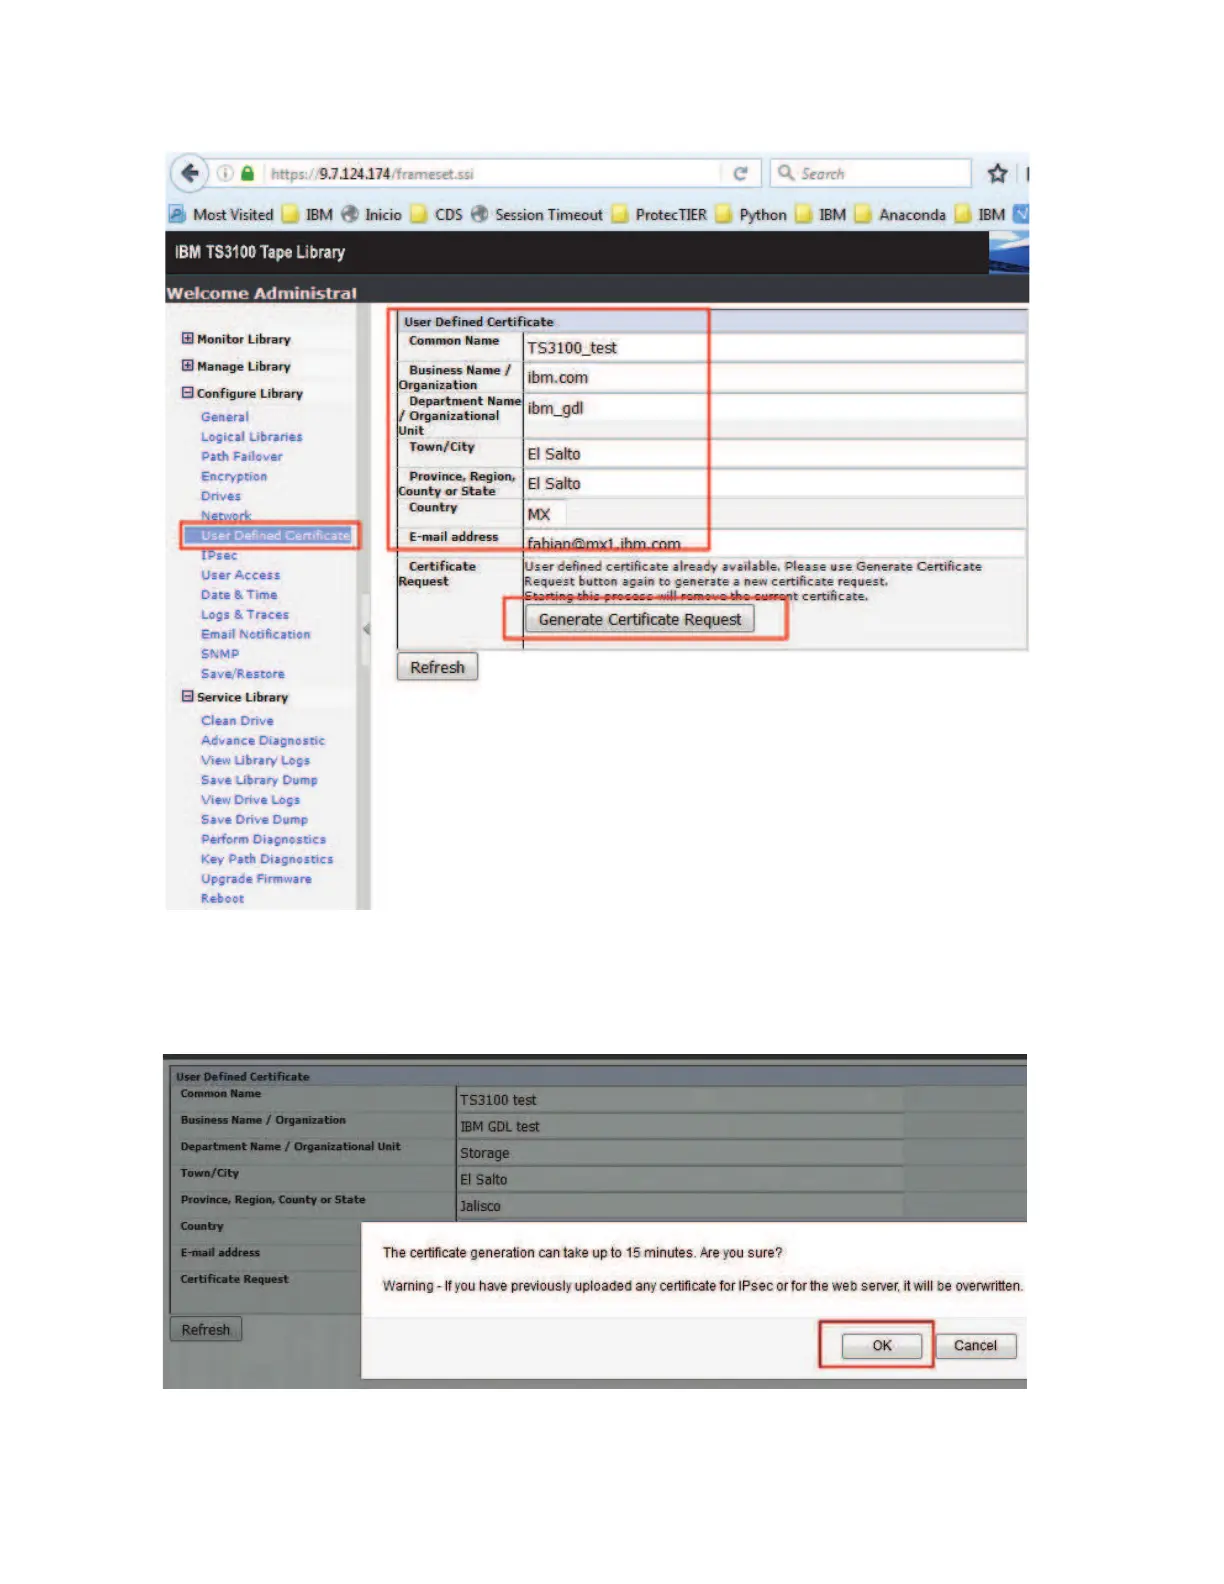Click the search magnifier icon
The image size is (1224, 1584).
[x=786, y=173]
